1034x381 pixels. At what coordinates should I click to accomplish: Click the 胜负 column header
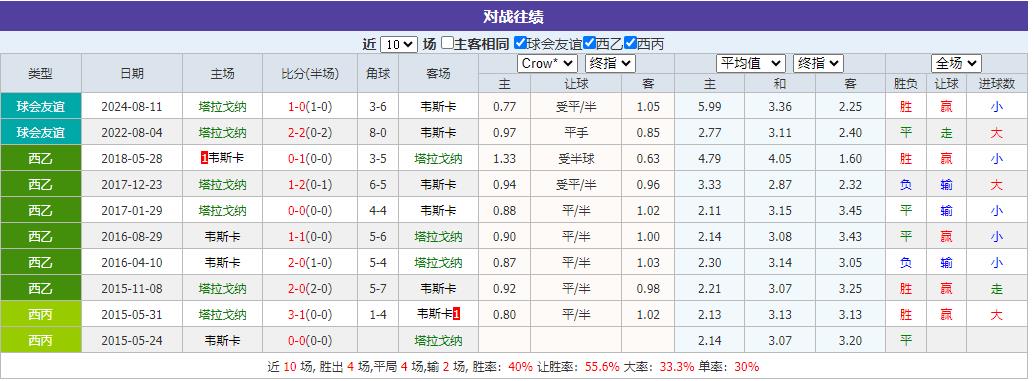[x=906, y=84]
